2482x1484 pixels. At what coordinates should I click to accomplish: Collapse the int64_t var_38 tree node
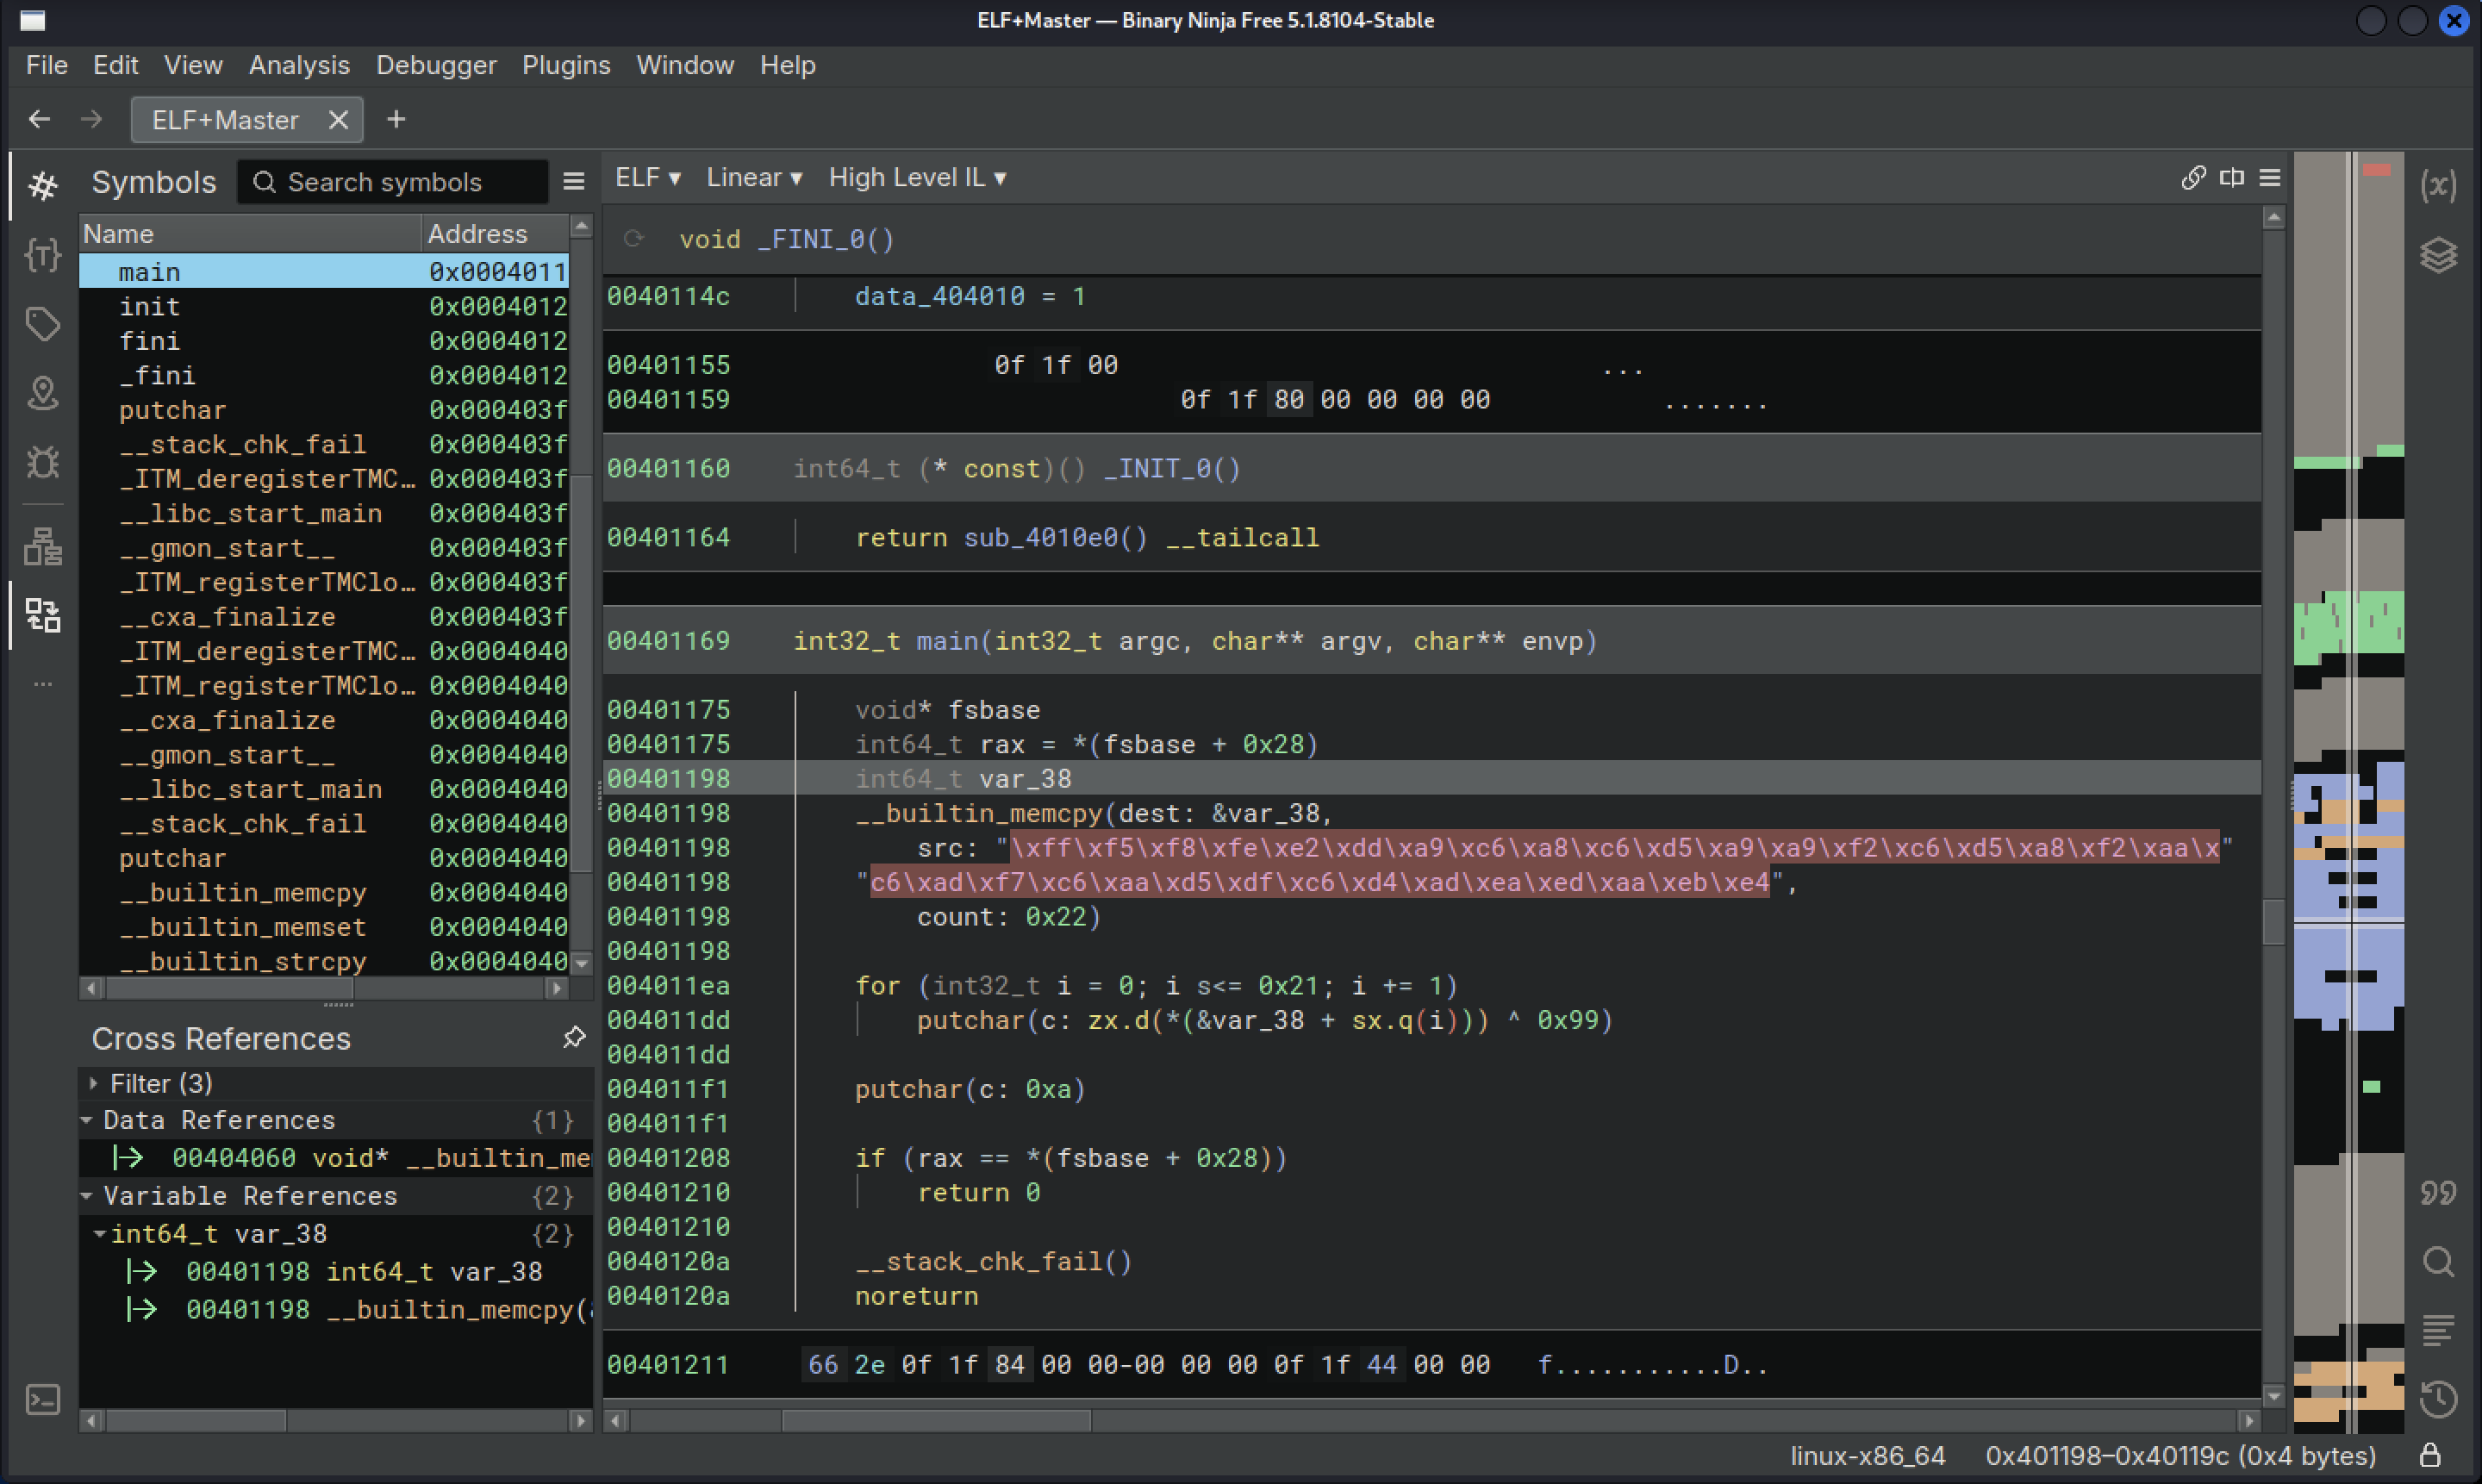(100, 1234)
